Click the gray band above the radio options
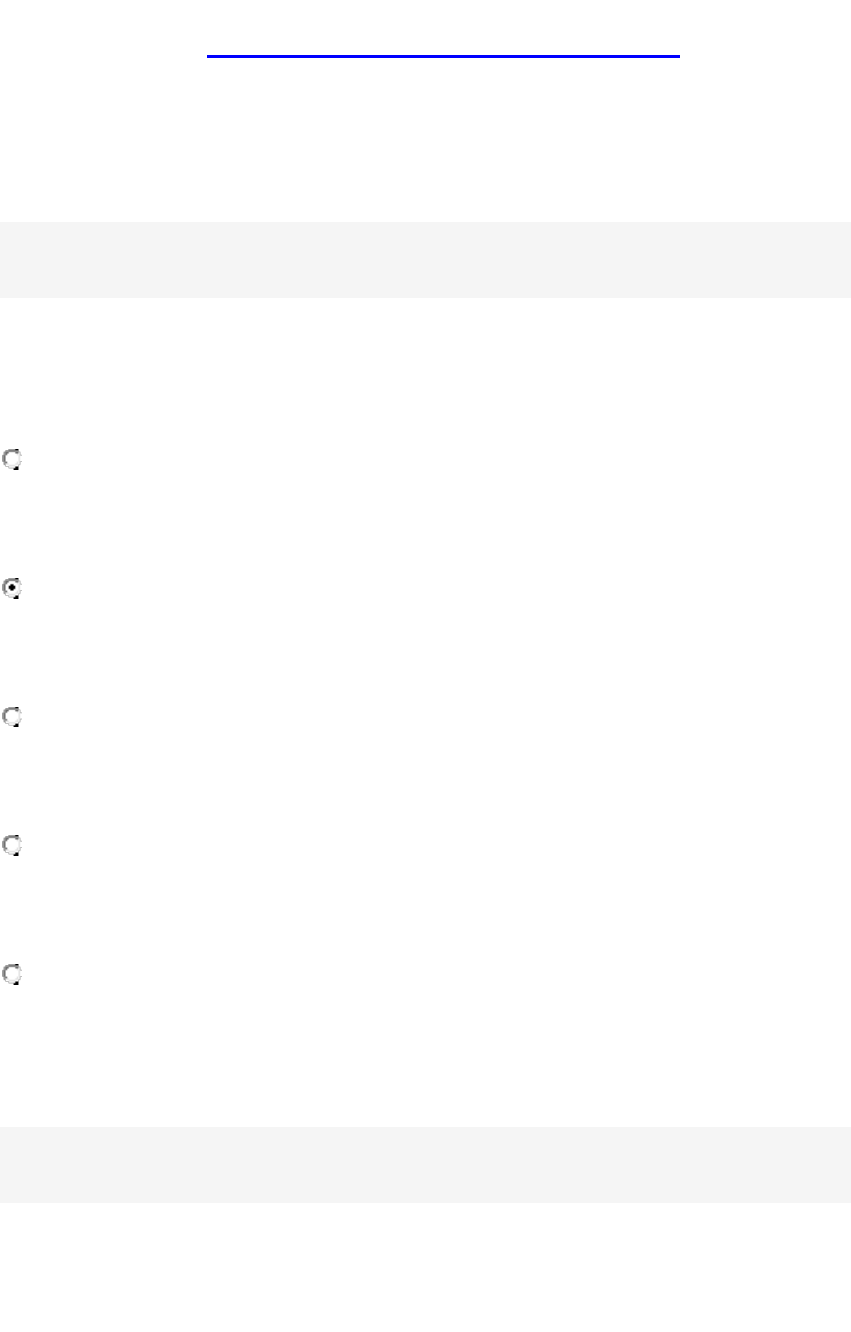 tap(425, 260)
